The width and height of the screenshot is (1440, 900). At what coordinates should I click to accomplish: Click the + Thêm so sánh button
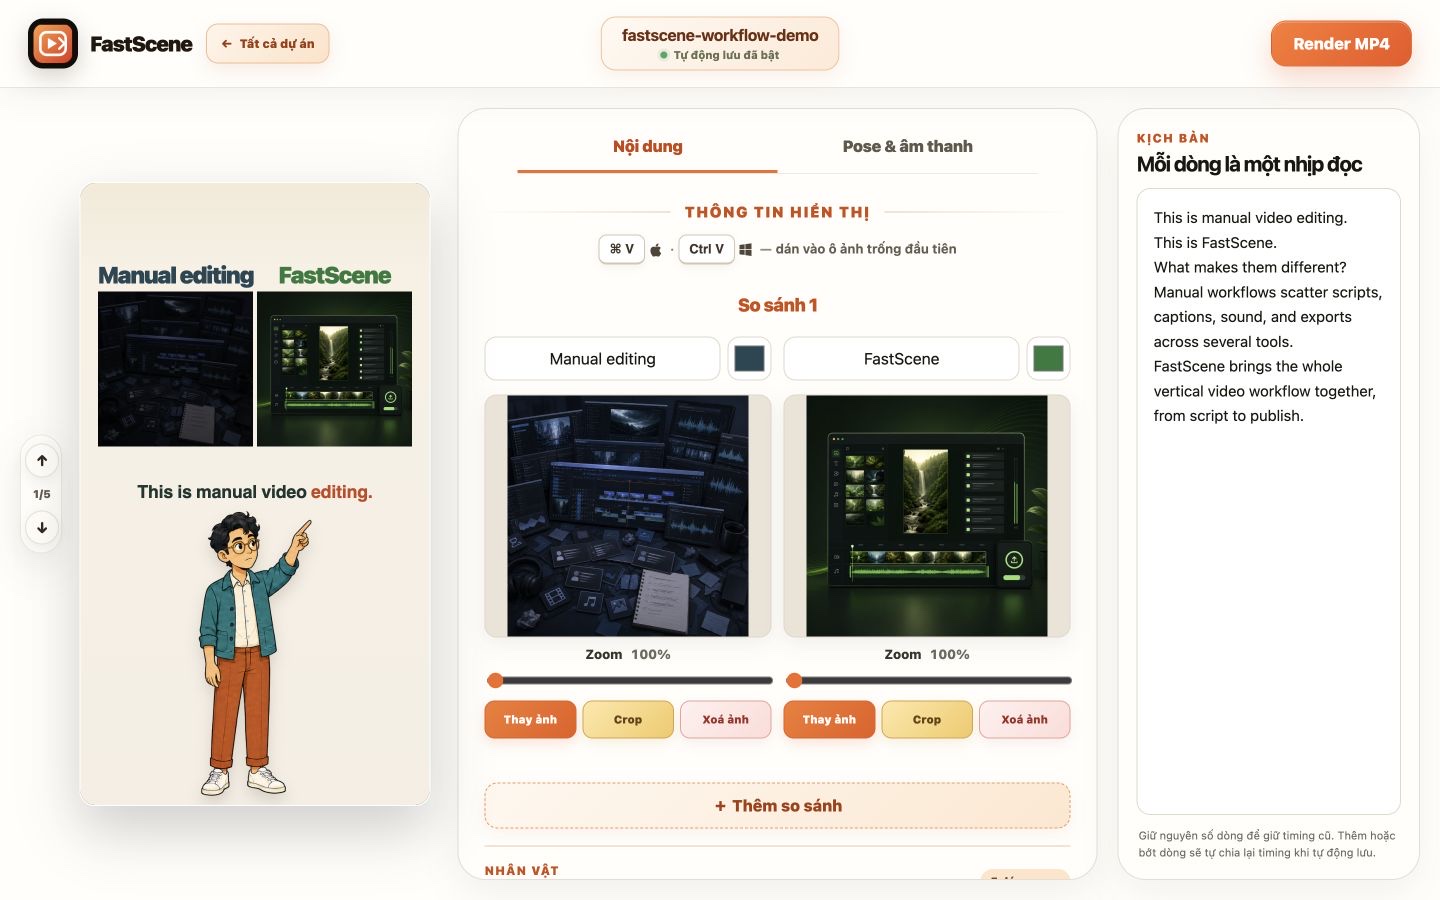point(777,806)
